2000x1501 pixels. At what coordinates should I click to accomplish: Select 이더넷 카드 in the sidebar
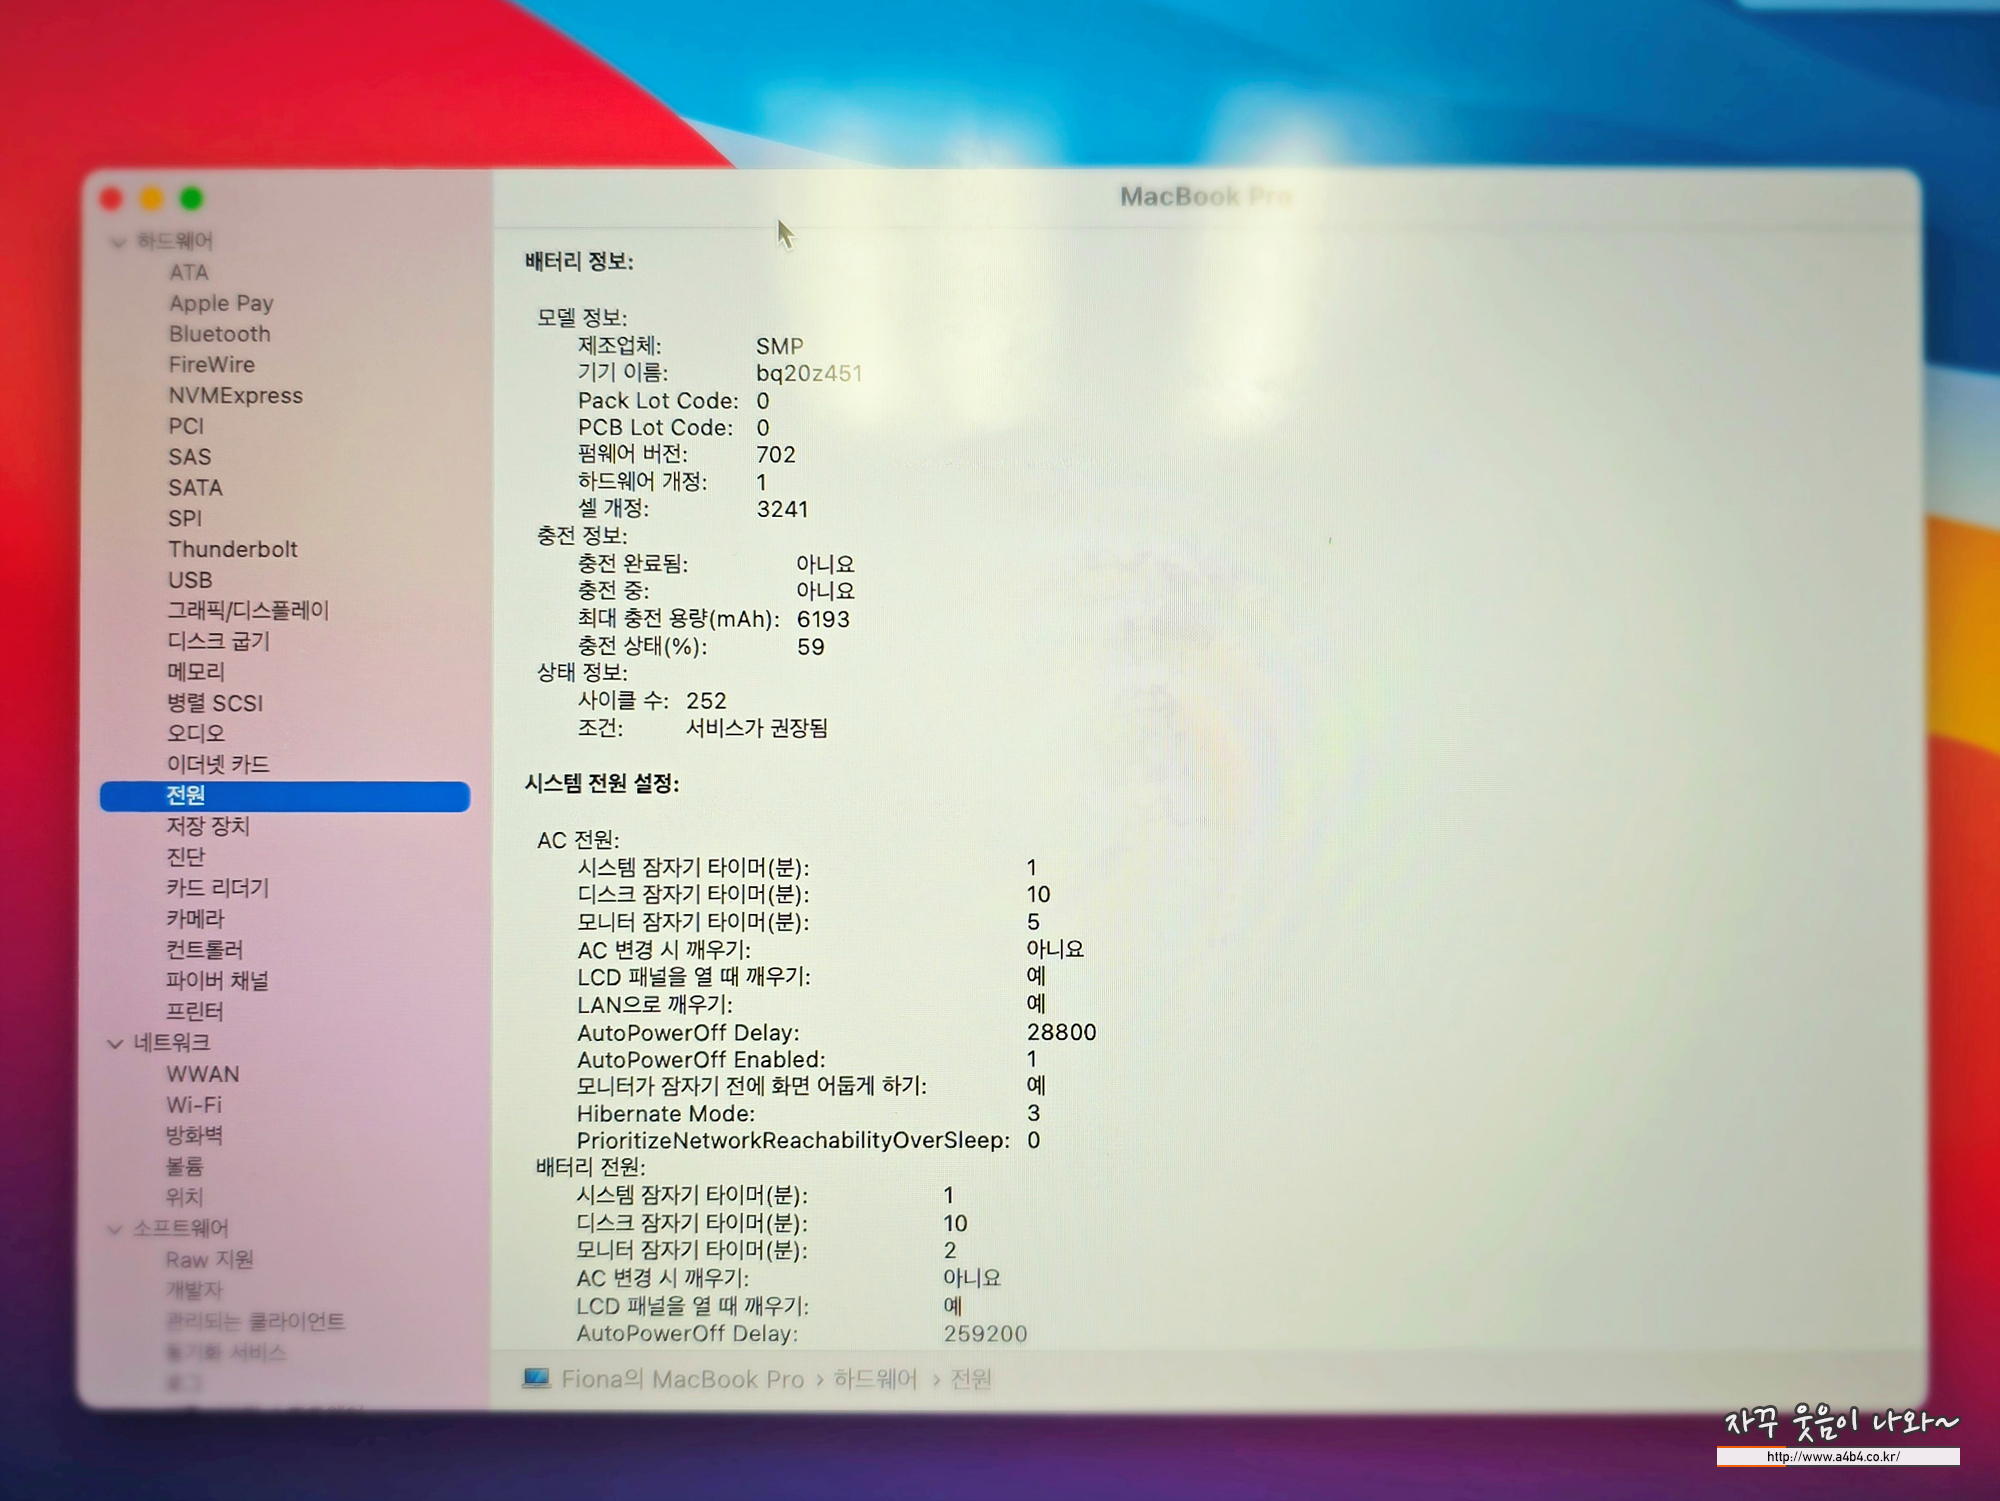[218, 765]
